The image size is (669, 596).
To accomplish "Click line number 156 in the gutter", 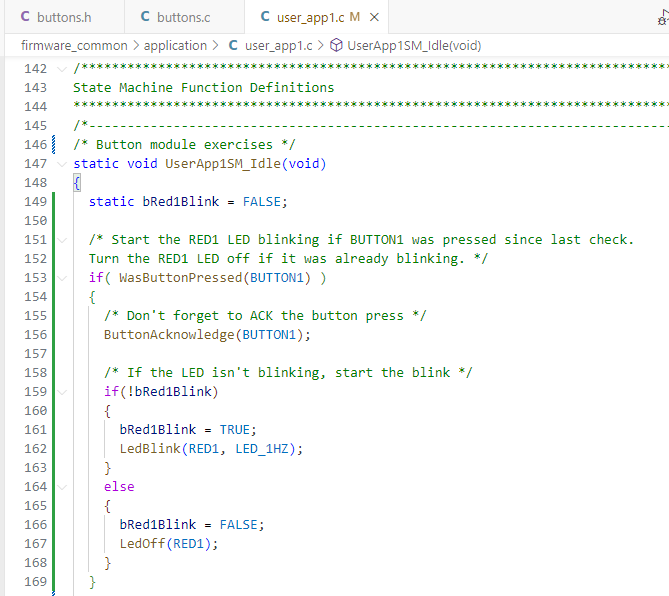I will click(35, 334).
